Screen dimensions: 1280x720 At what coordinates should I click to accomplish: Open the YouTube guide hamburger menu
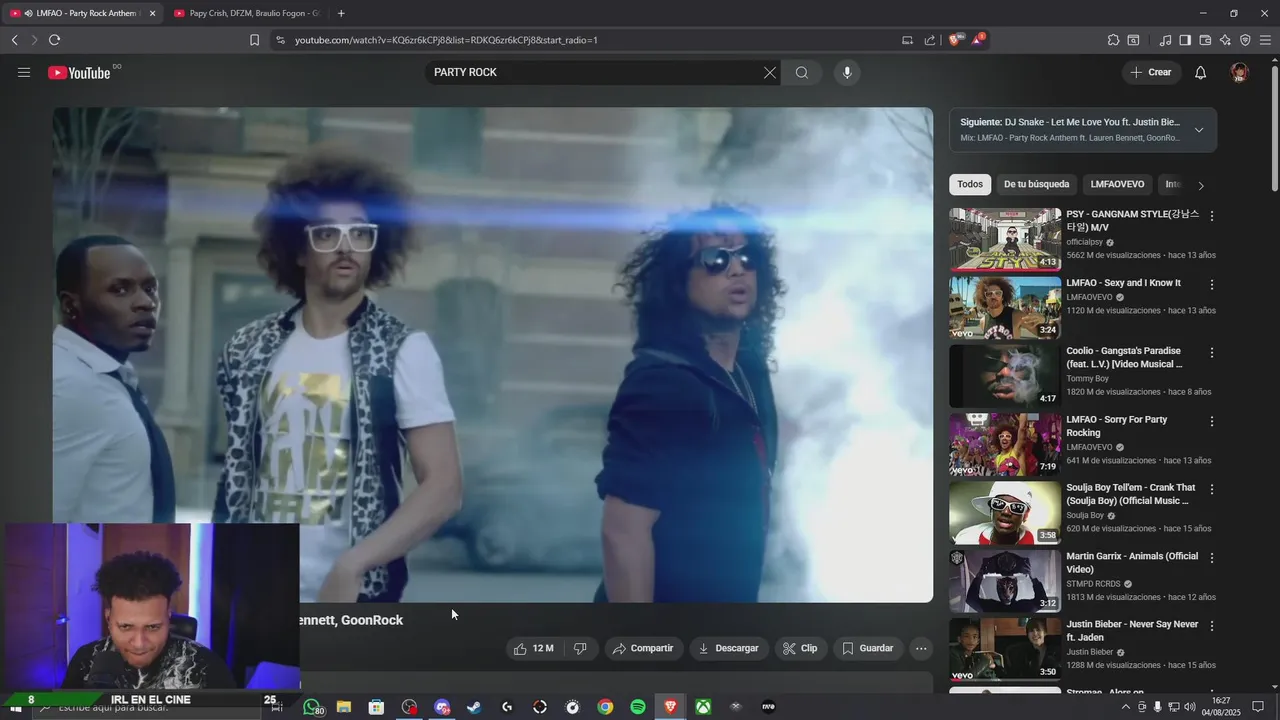24,72
